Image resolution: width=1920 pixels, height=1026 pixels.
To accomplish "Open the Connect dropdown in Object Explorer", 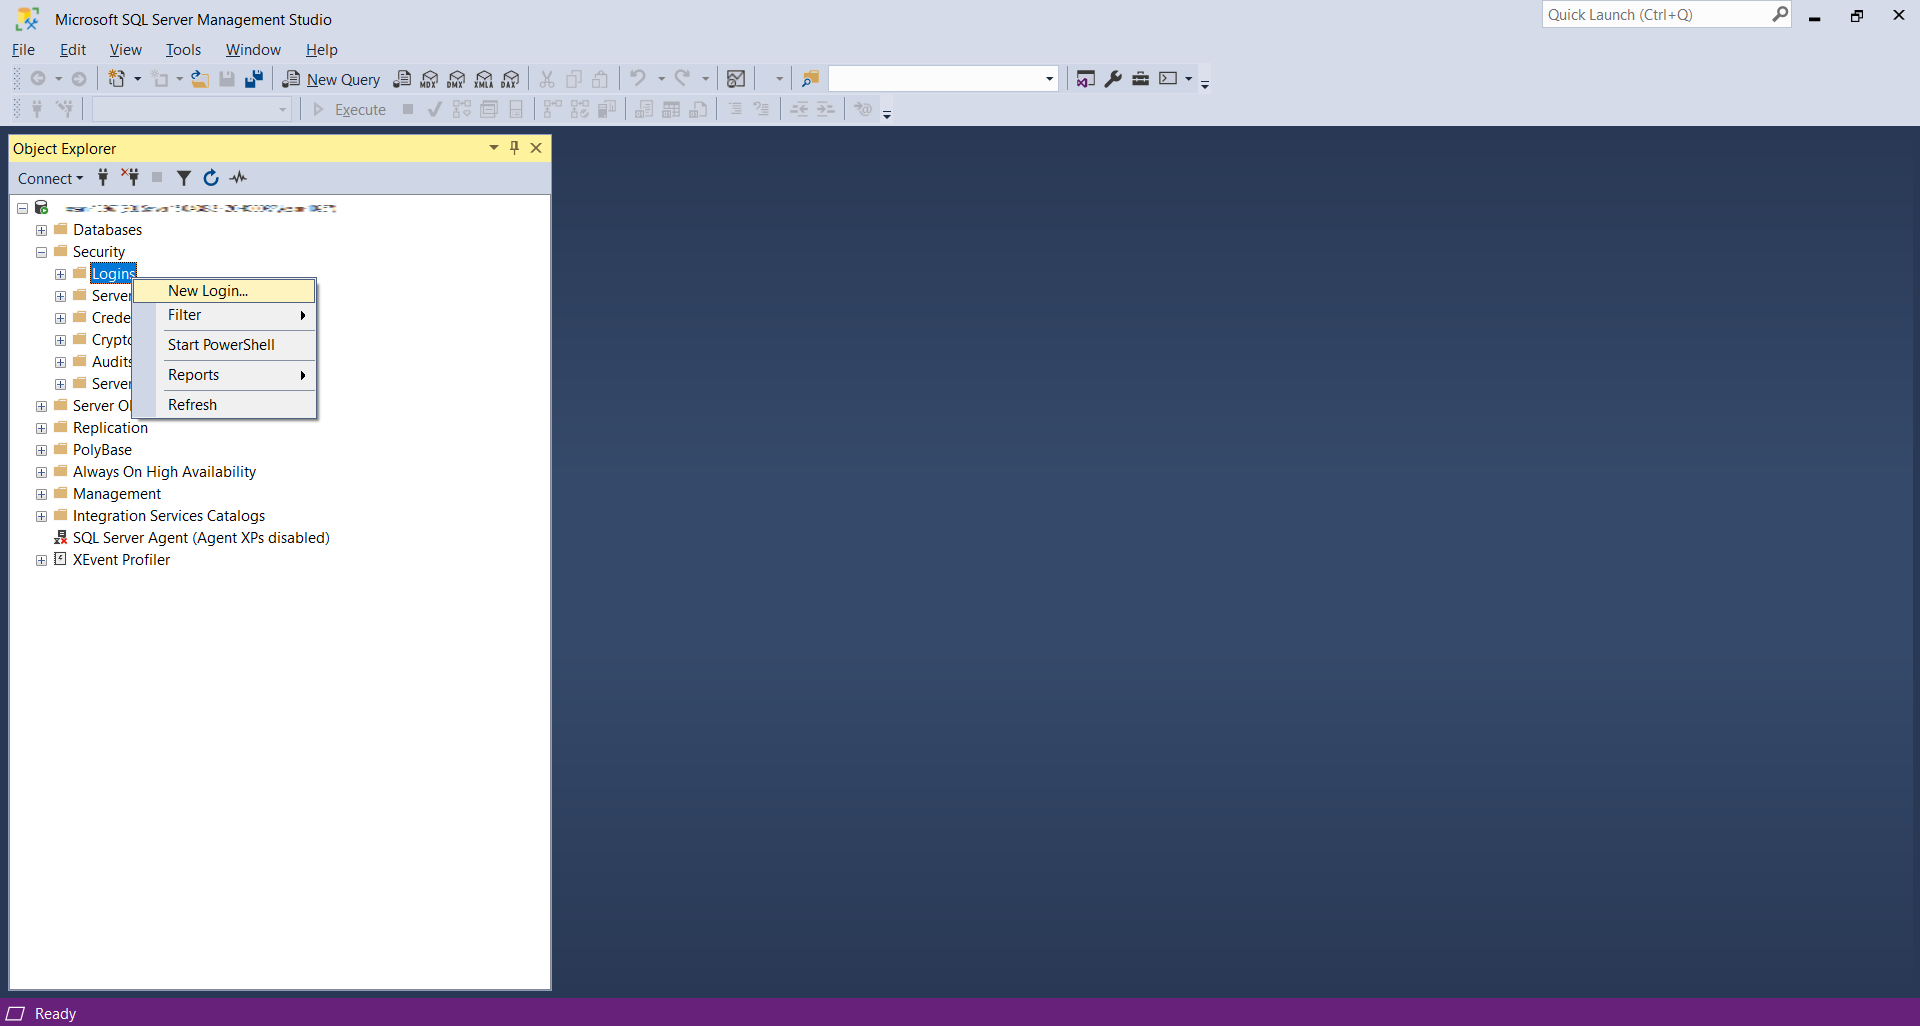I will click(51, 178).
